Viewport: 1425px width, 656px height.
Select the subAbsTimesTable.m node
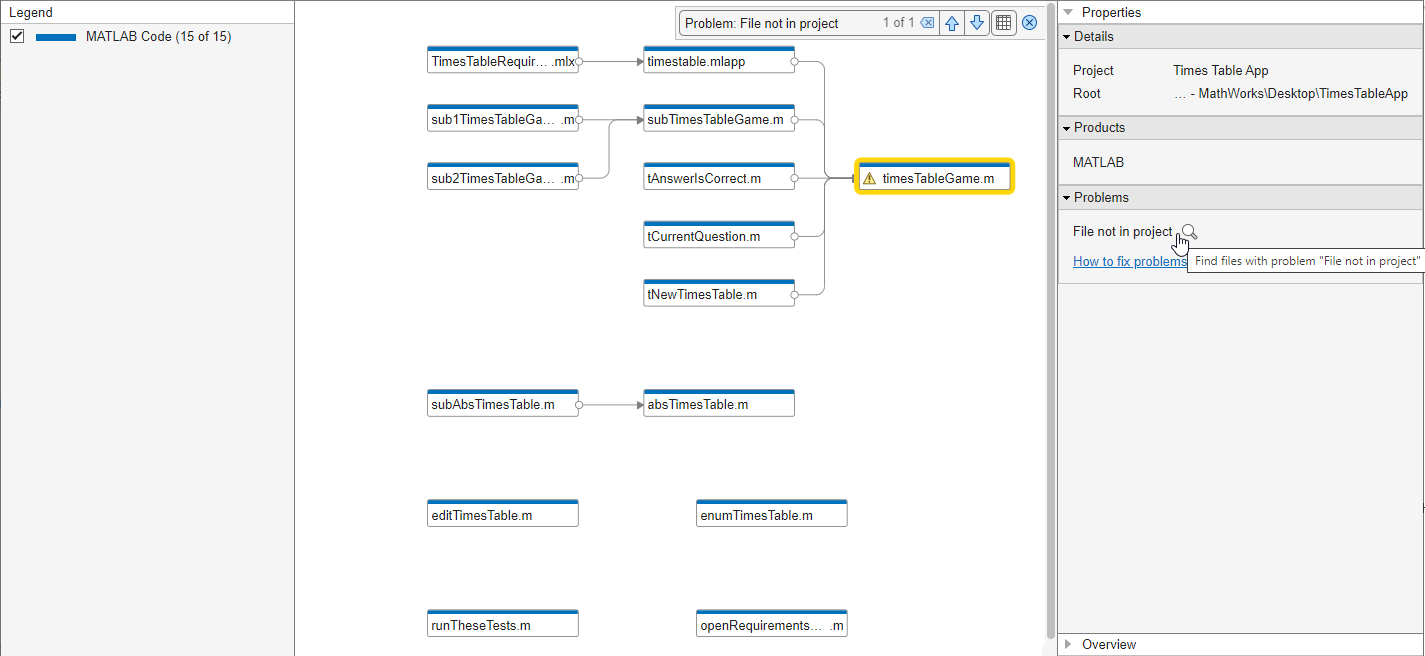503,404
